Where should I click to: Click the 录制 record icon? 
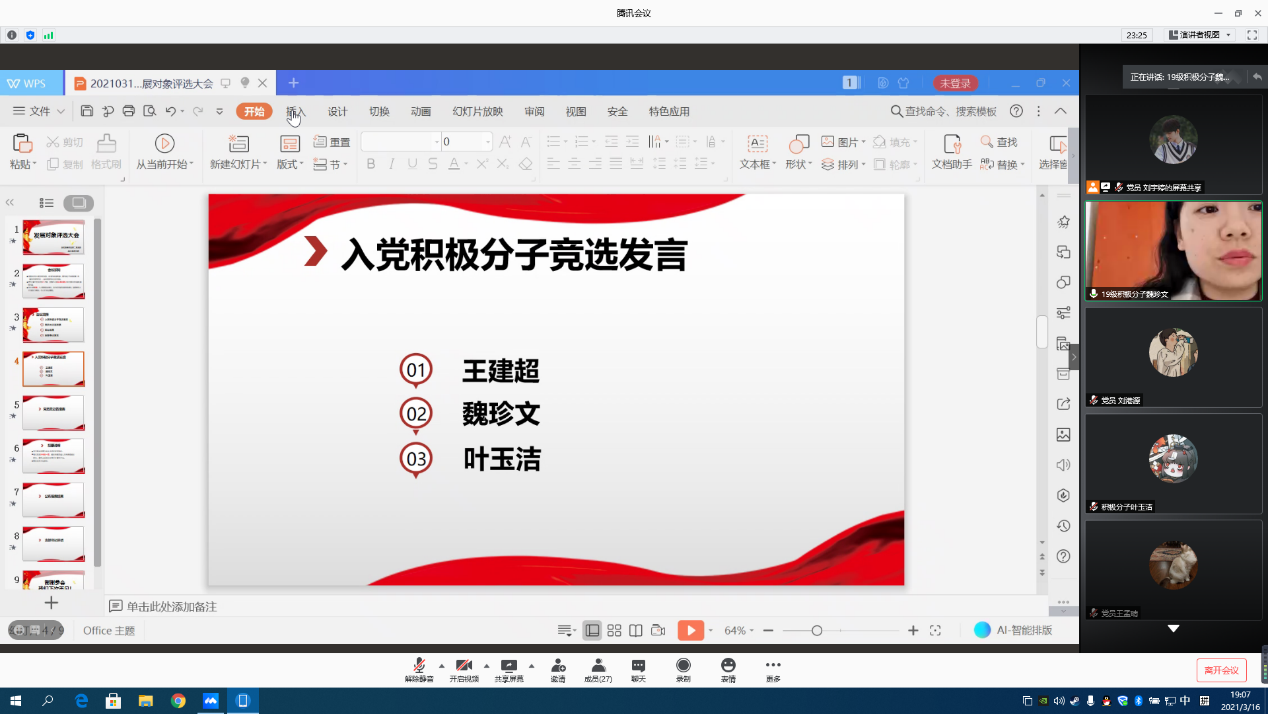[x=683, y=666]
